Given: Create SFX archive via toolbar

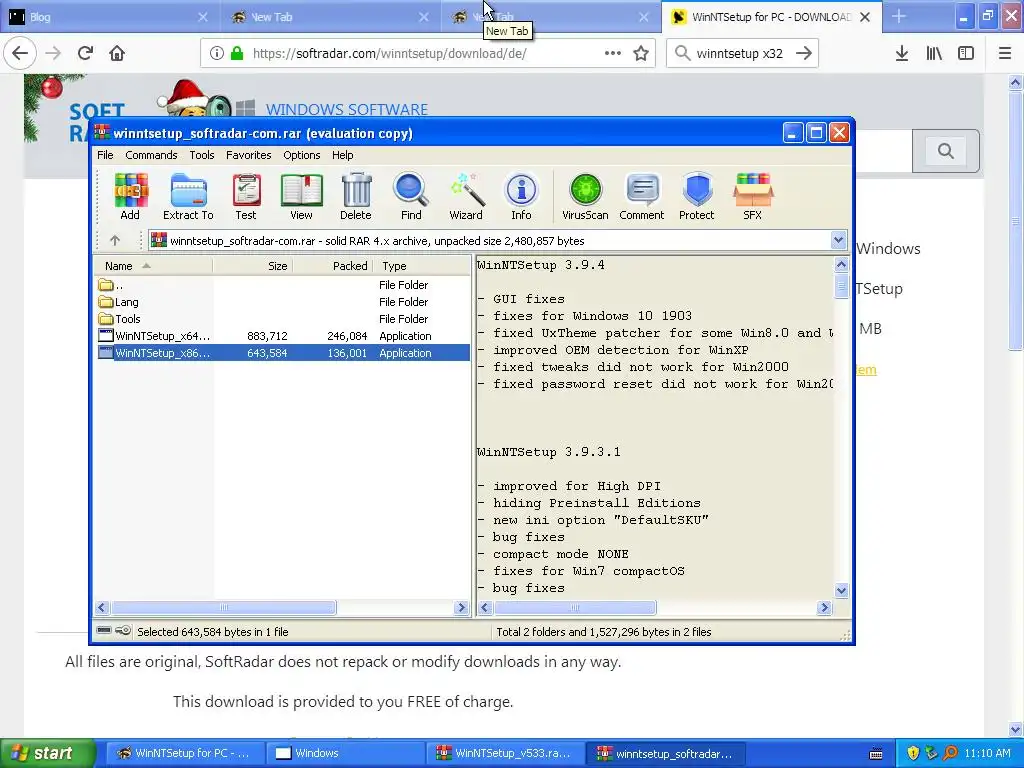Looking at the screenshot, I should (x=752, y=196).
